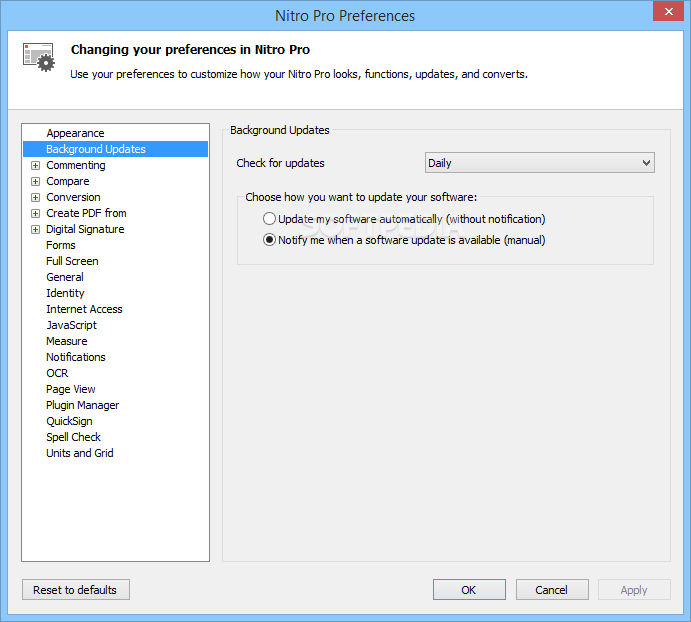Click the Apply button

tap(634, 590)
